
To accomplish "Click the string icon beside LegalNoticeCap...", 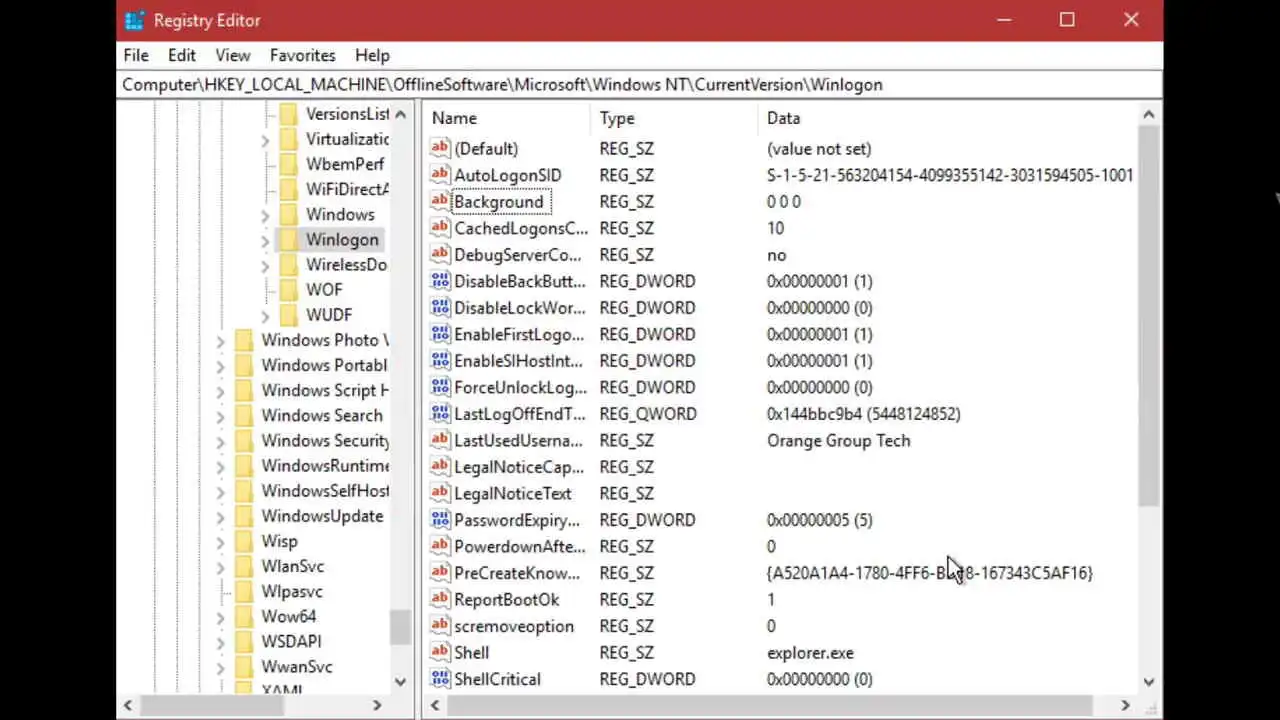I will pos(440,466).
